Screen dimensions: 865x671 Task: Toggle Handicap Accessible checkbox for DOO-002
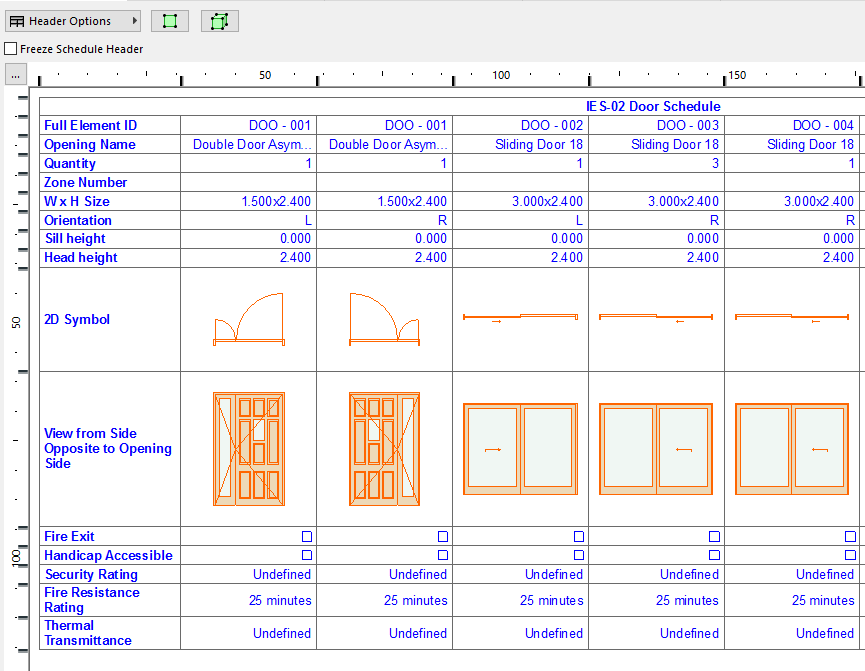pos(579,555)
